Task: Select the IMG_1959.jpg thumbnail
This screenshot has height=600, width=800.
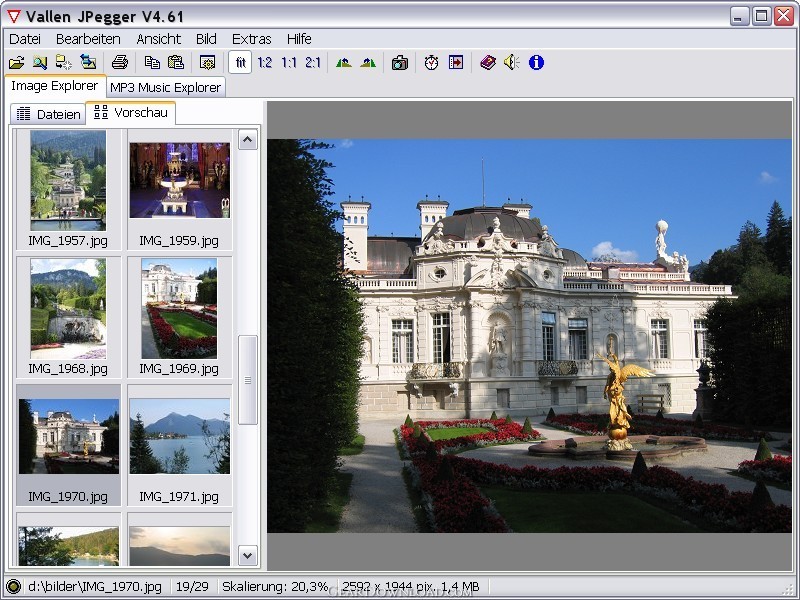Action: click(180, 189)
